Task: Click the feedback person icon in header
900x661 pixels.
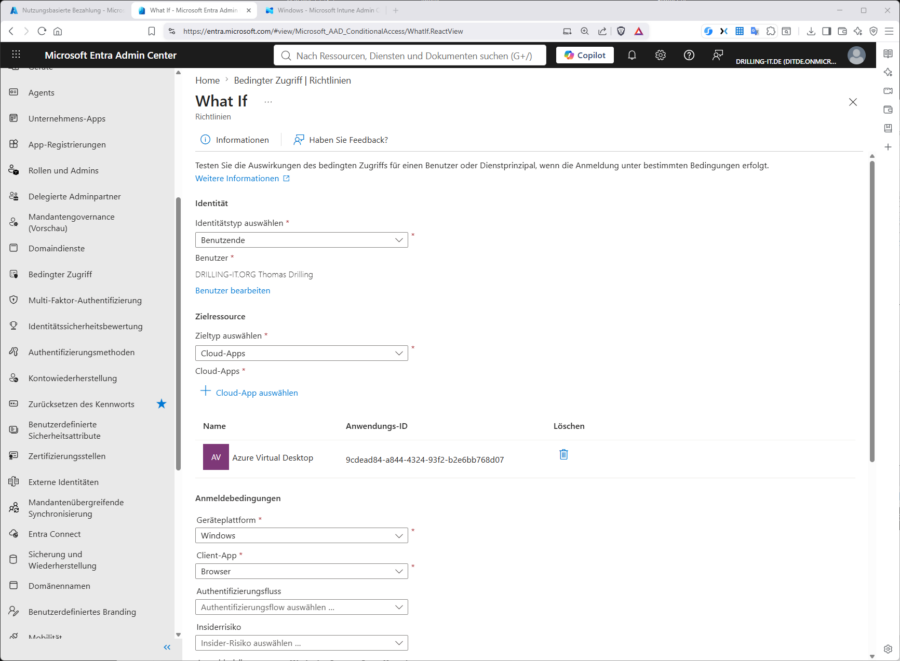Action: pos(717,55)
